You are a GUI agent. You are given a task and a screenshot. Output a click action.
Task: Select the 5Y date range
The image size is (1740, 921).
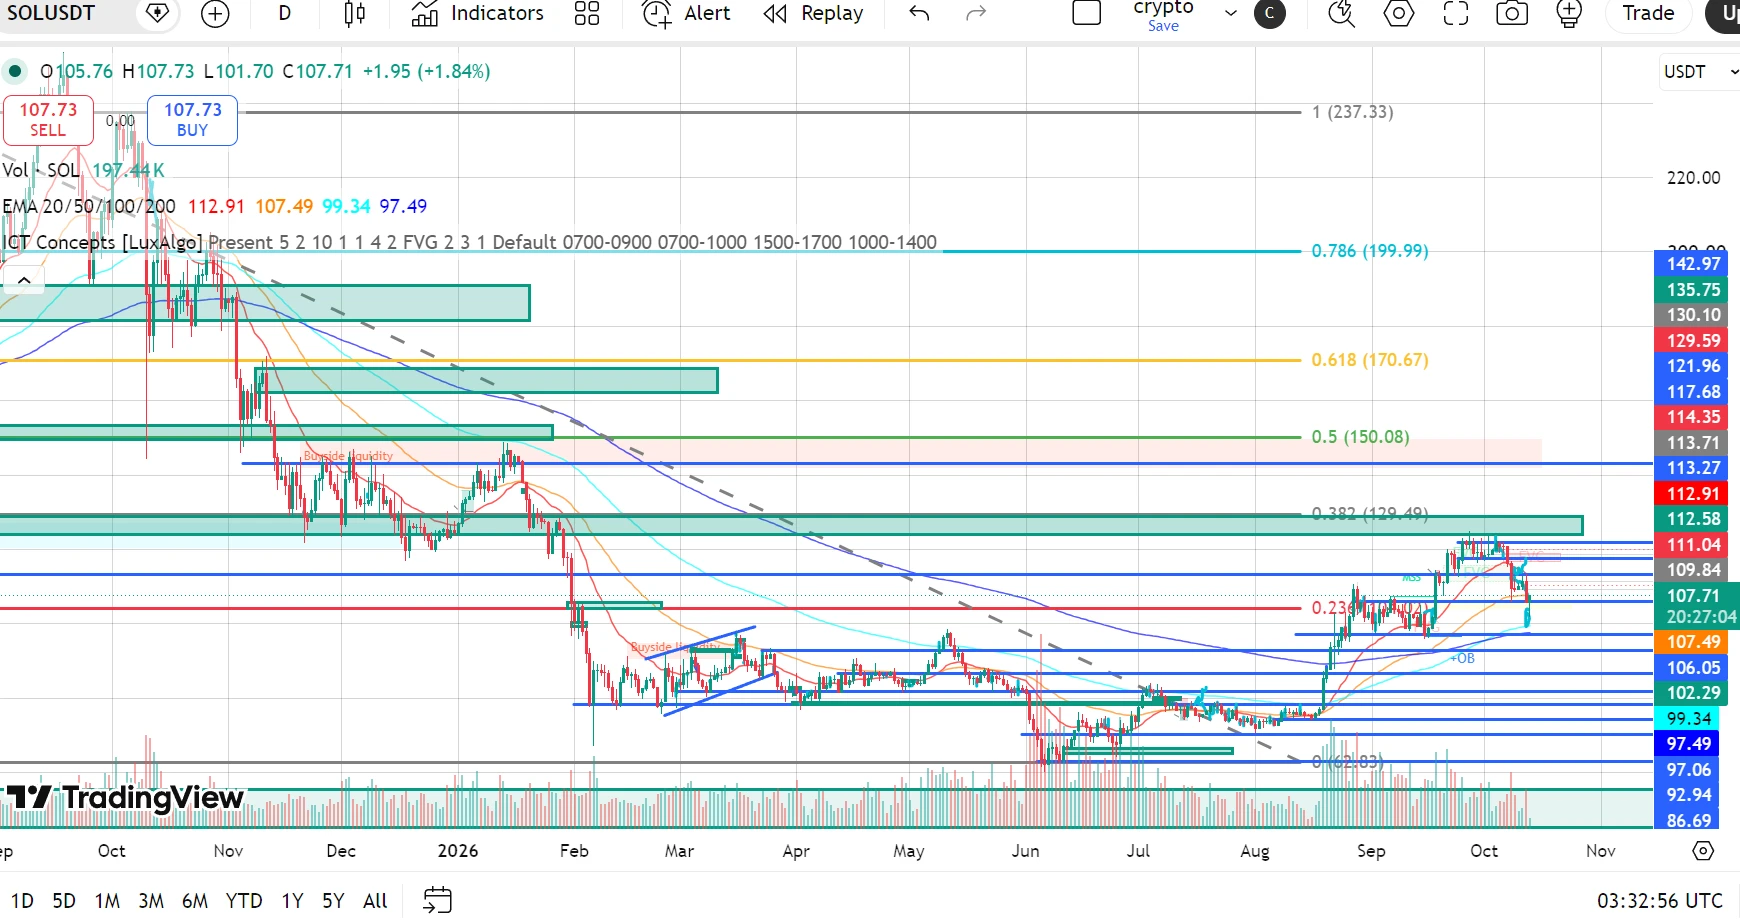click(x=333, y=901)
